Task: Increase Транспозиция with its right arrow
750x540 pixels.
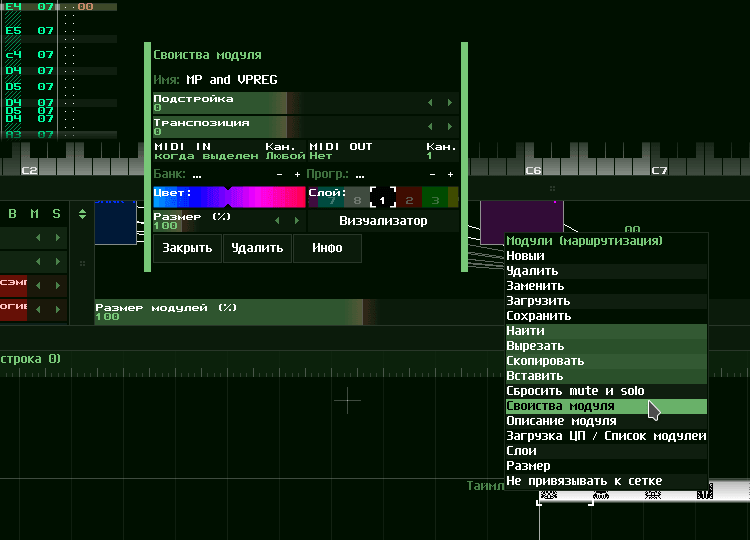Action: [x=450, y=126]
